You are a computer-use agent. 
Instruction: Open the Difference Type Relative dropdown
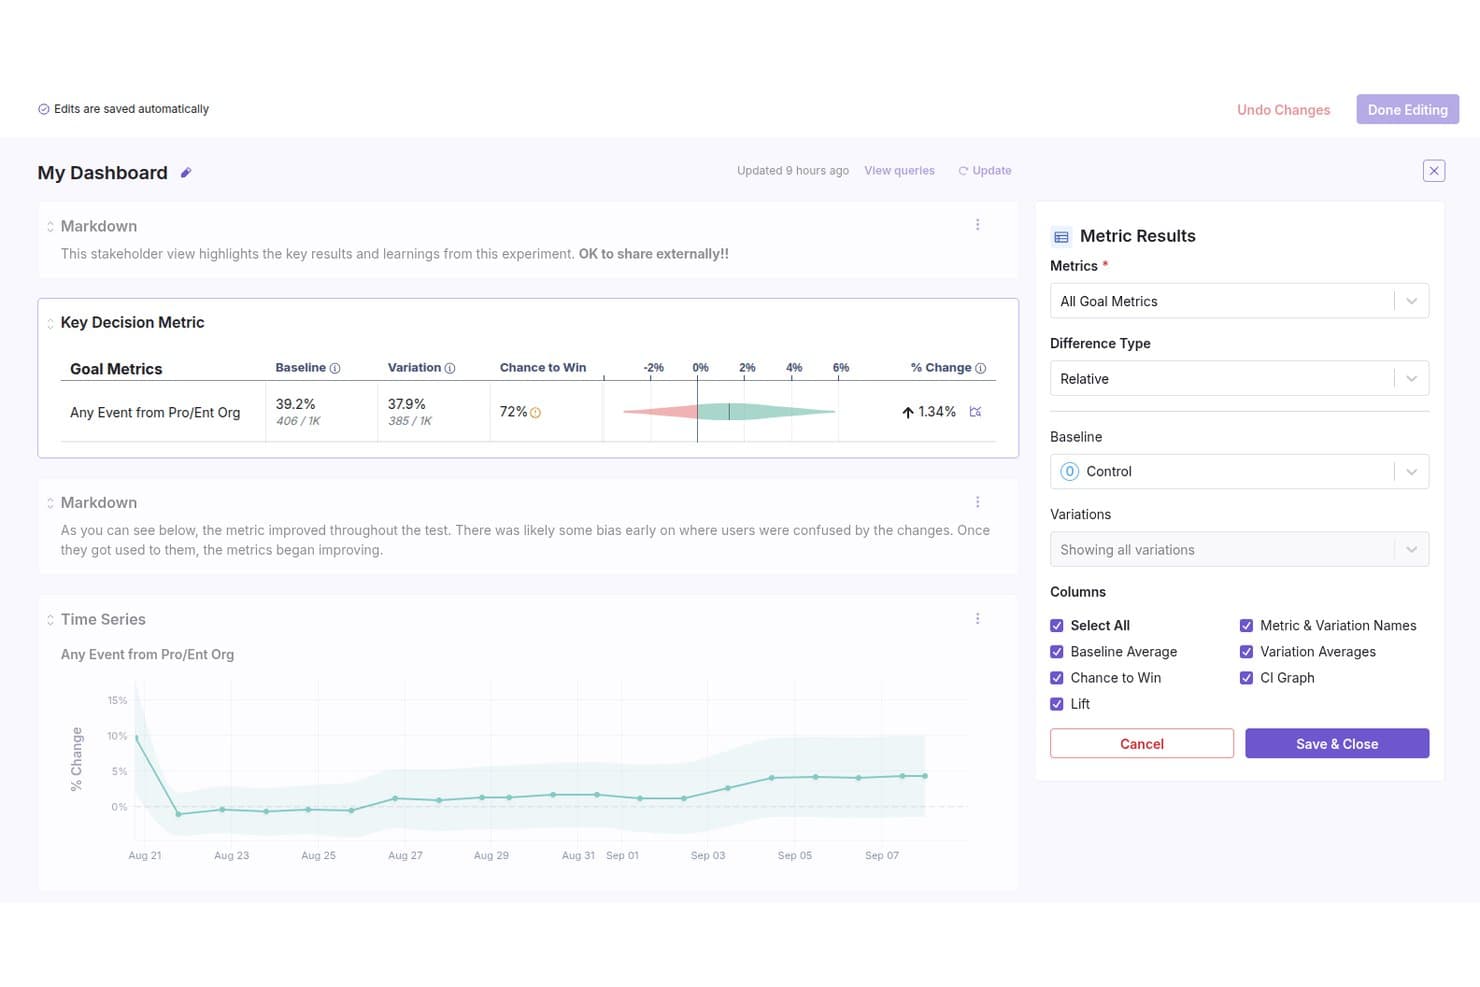(x=1239, y=379)
